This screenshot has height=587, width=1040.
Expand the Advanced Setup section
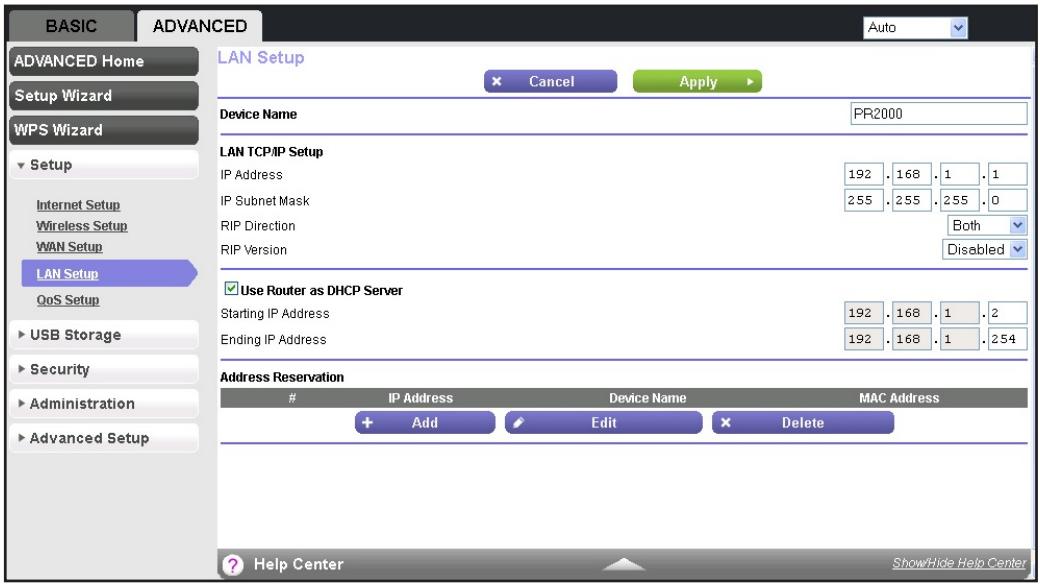pyautogui.click(x=103, y=438)
